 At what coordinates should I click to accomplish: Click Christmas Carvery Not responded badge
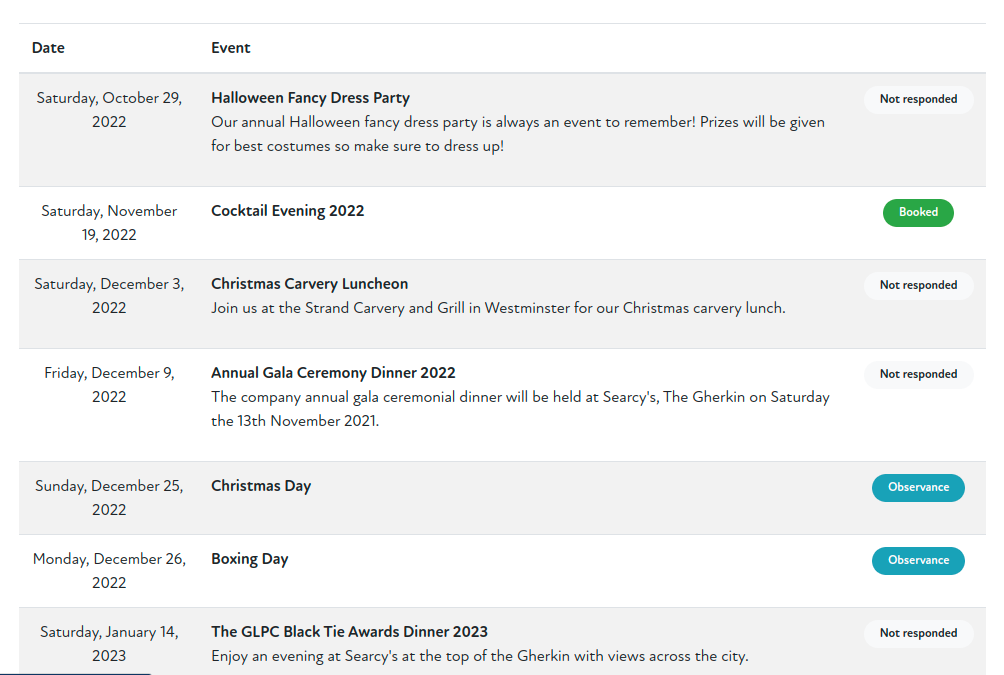[918, 285]
